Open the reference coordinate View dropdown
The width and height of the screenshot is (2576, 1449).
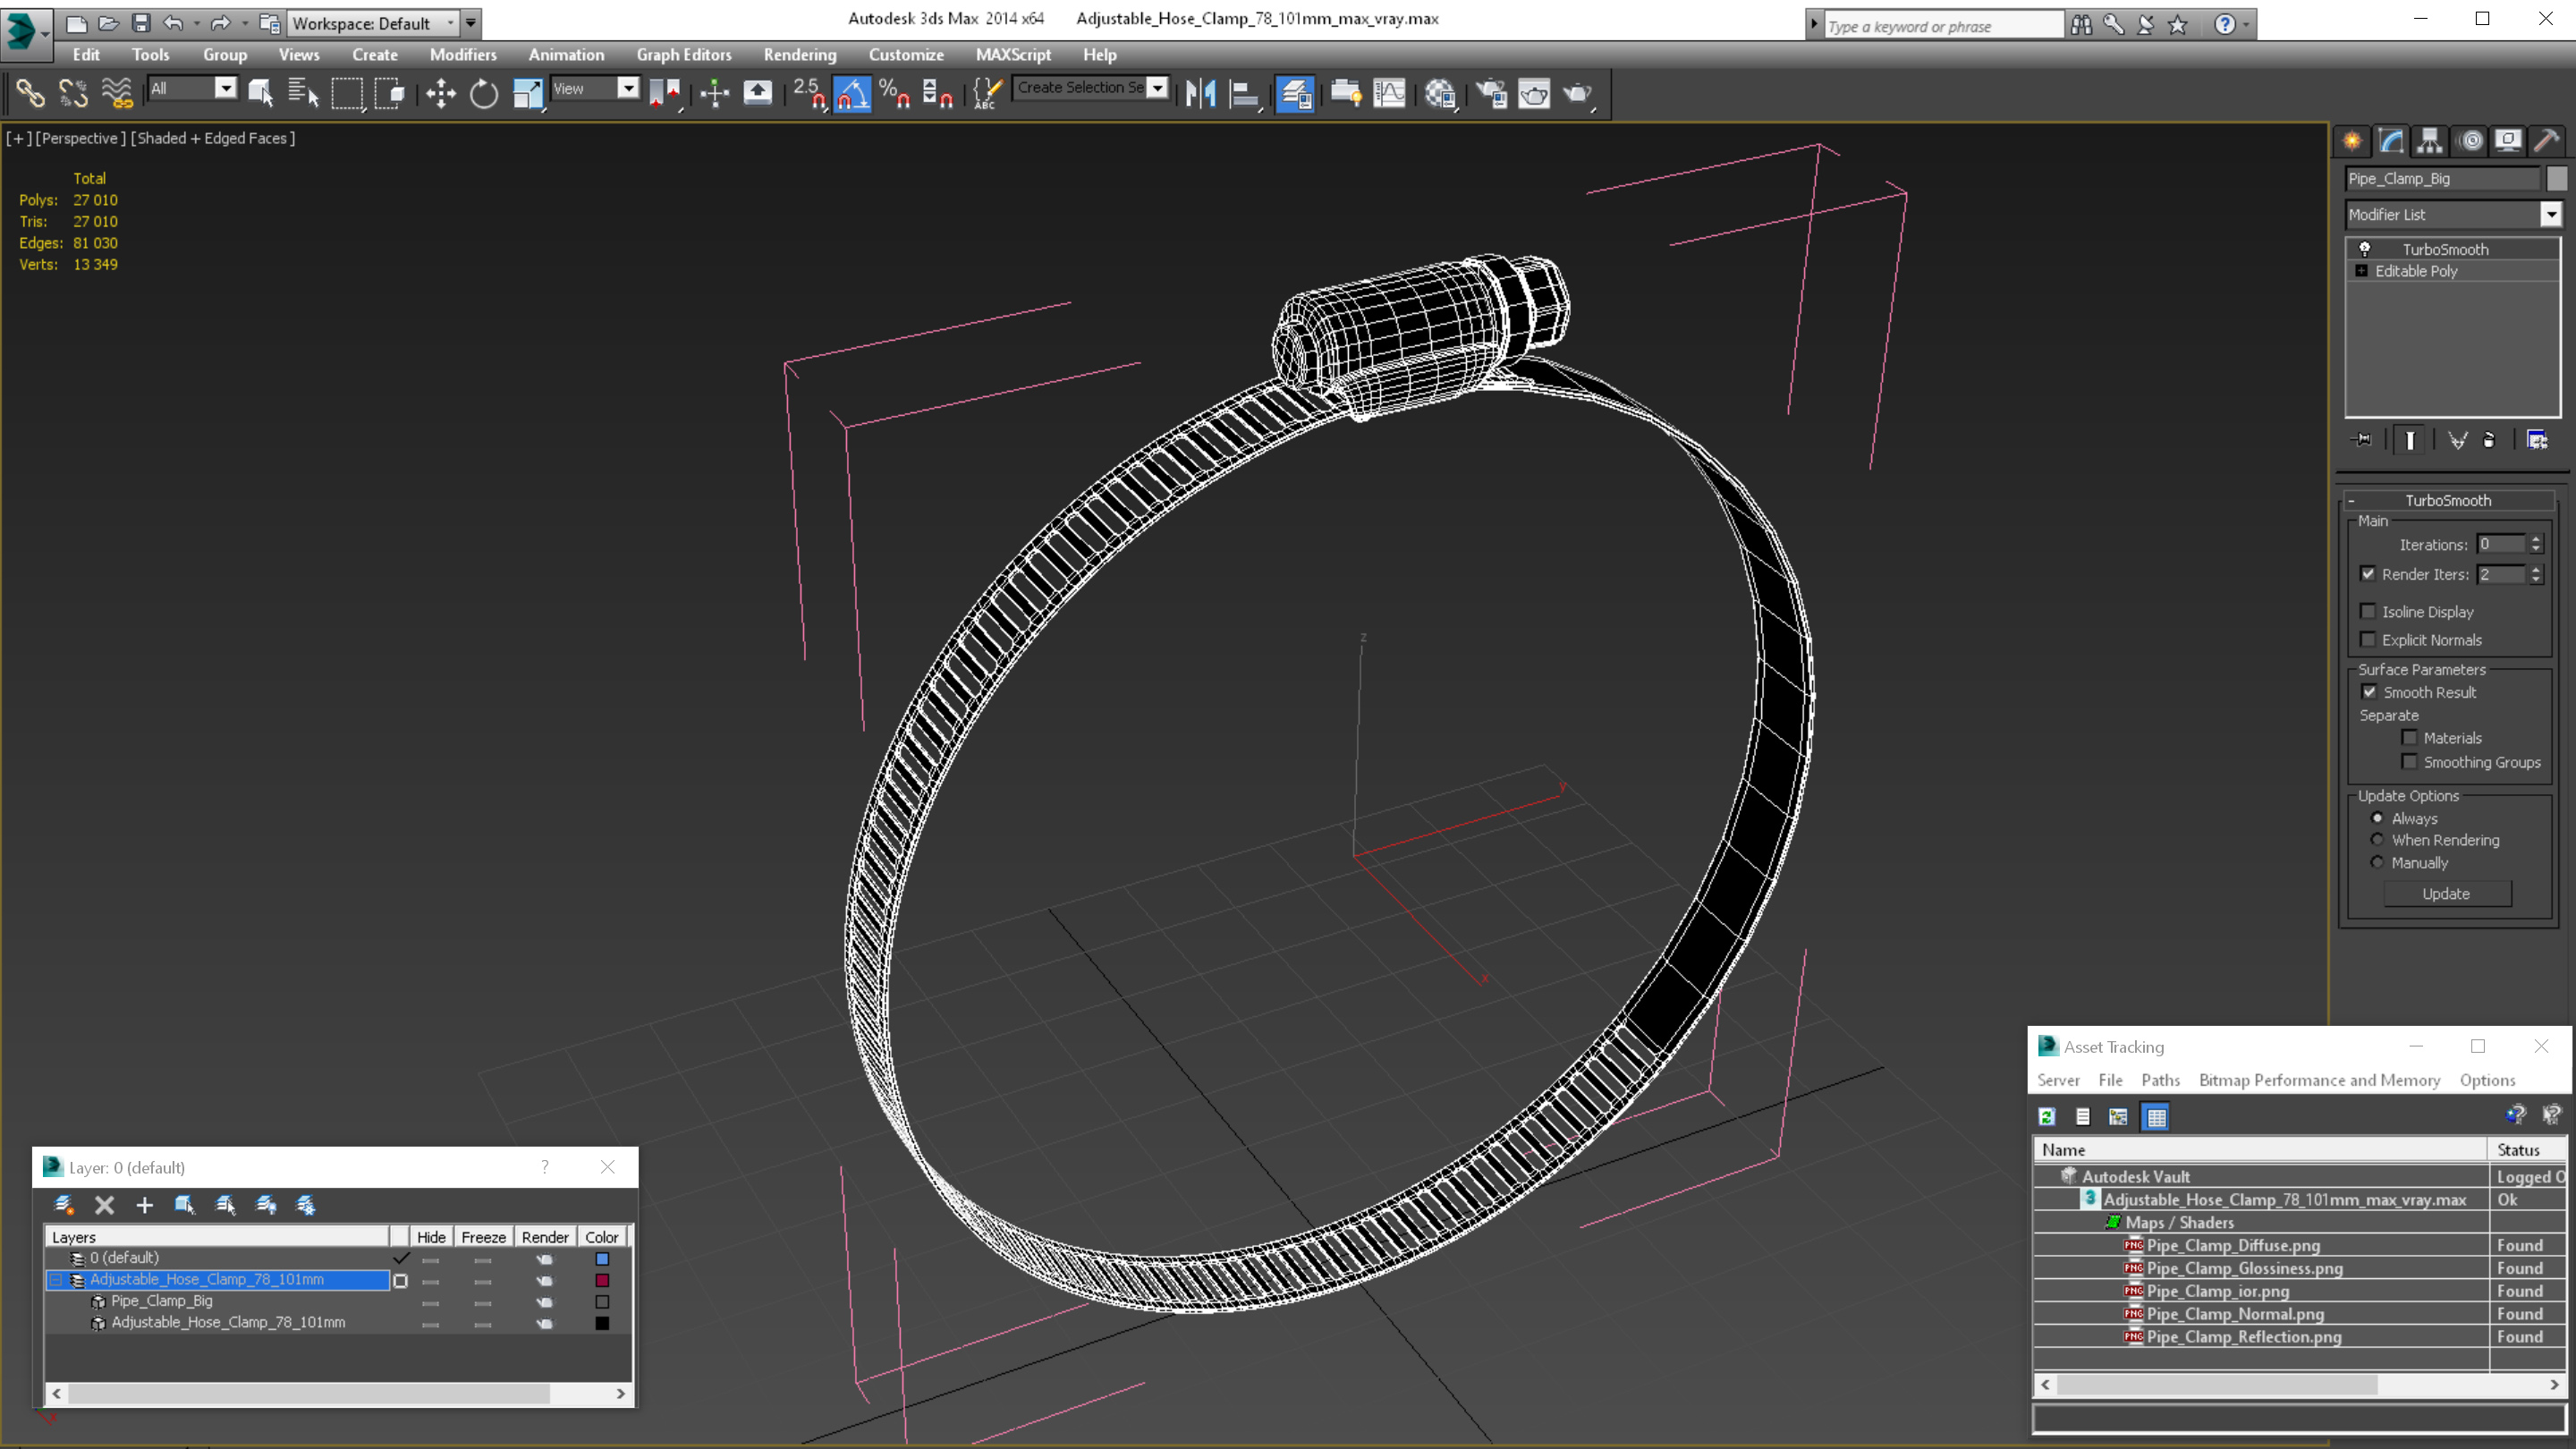tap(628, 89)
